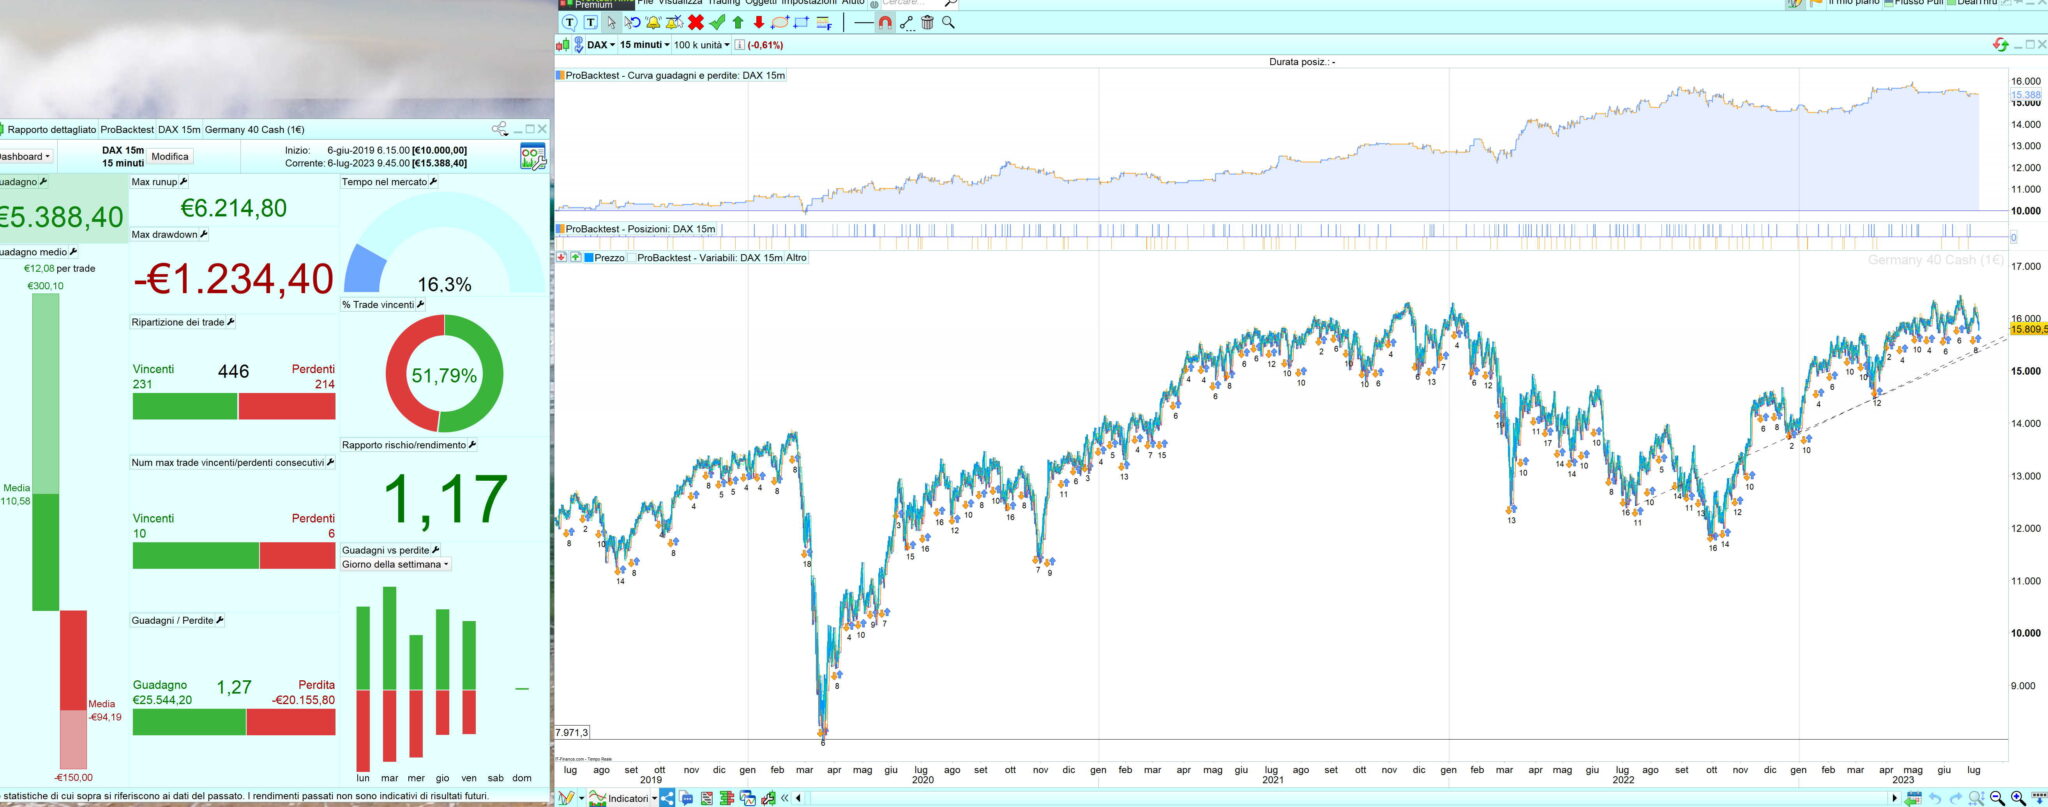Open the Dashboard dropdown in the report
2048x807 pixels.
click(x=24, y=157)
